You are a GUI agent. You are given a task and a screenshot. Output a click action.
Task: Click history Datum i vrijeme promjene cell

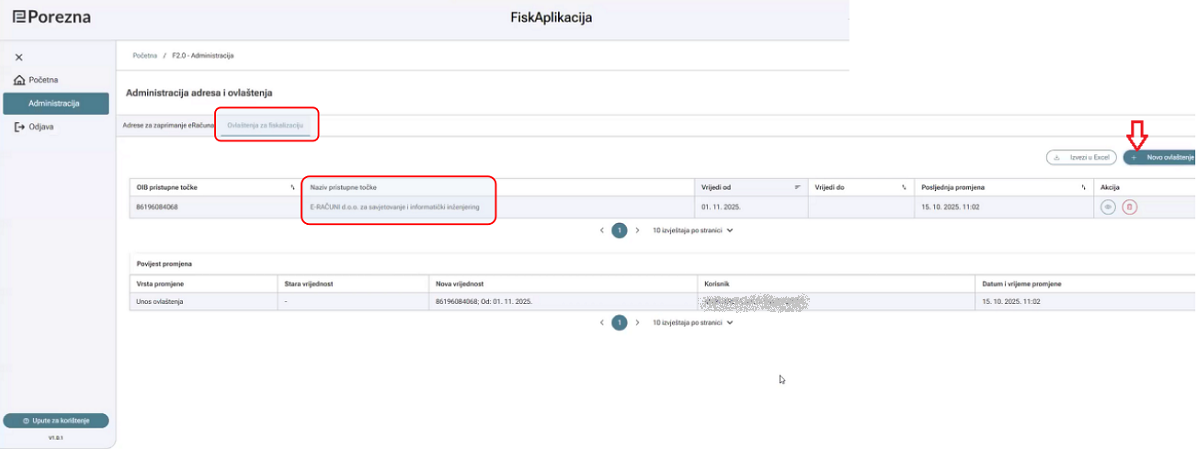[x=1086, y=302]
